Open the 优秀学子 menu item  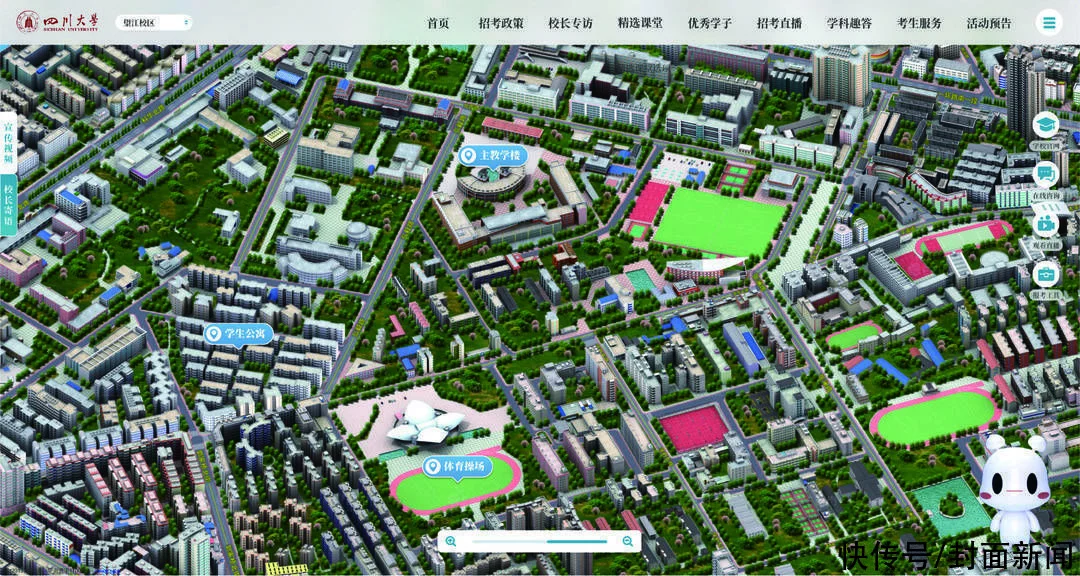pos(710,23)
